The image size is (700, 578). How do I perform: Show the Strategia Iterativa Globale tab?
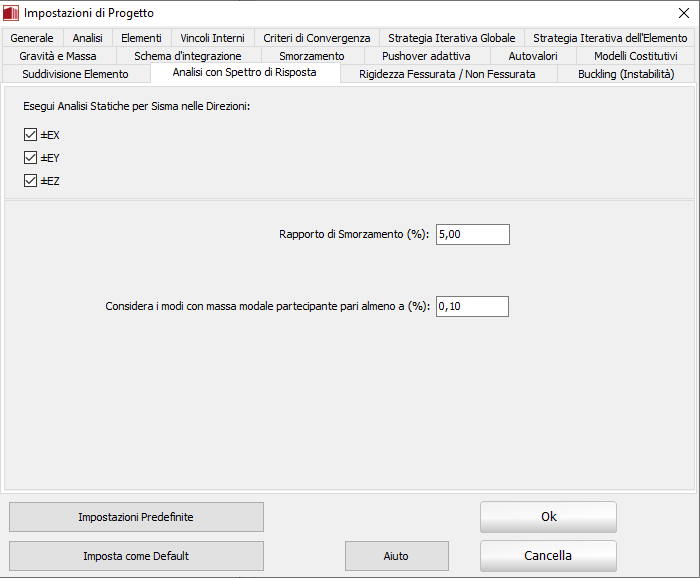tap(451, 38)
